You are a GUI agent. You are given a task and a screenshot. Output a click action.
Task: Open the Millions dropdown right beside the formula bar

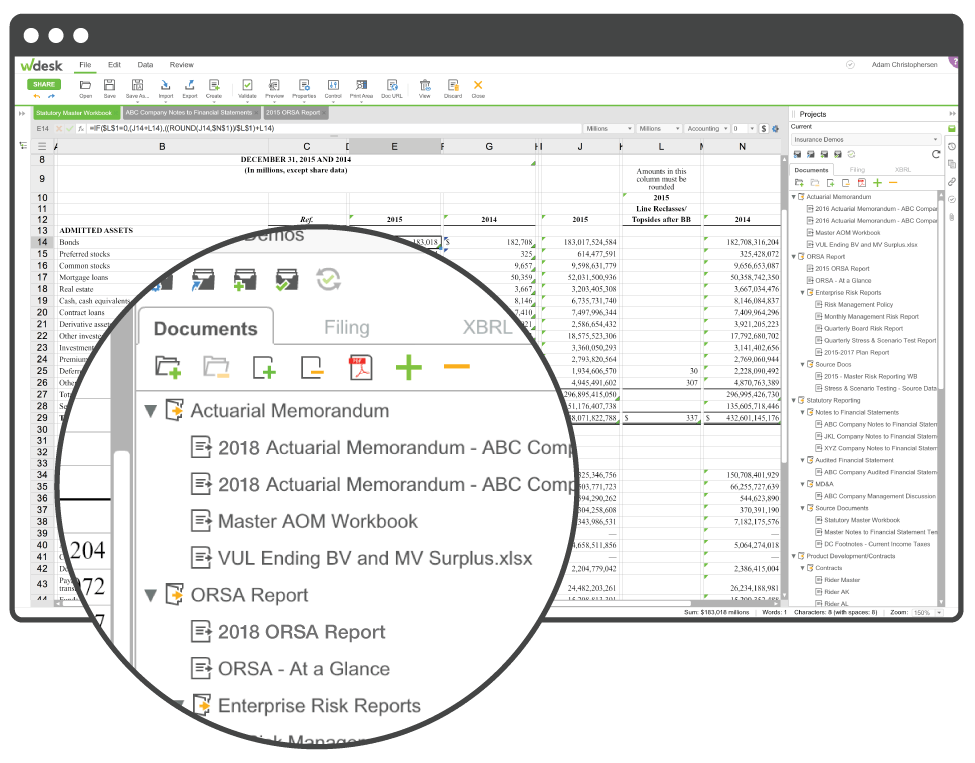(x=608, y=129)
